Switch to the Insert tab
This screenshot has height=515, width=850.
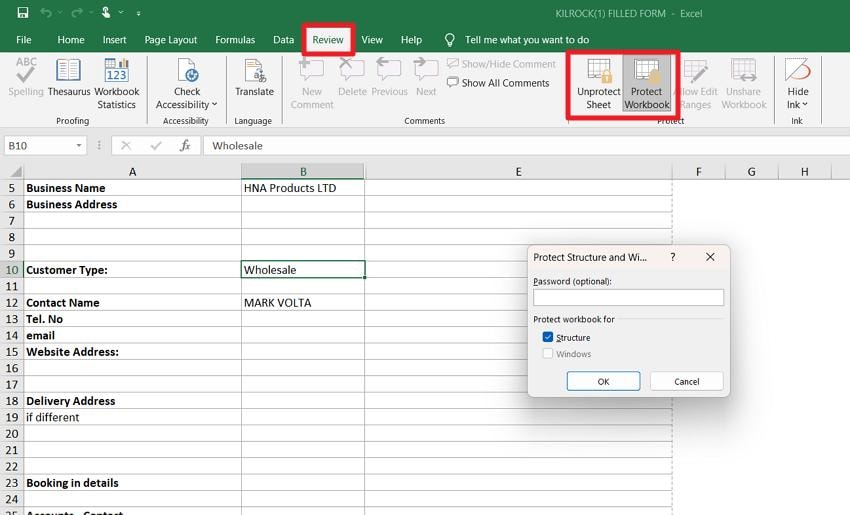coord(114,40)
